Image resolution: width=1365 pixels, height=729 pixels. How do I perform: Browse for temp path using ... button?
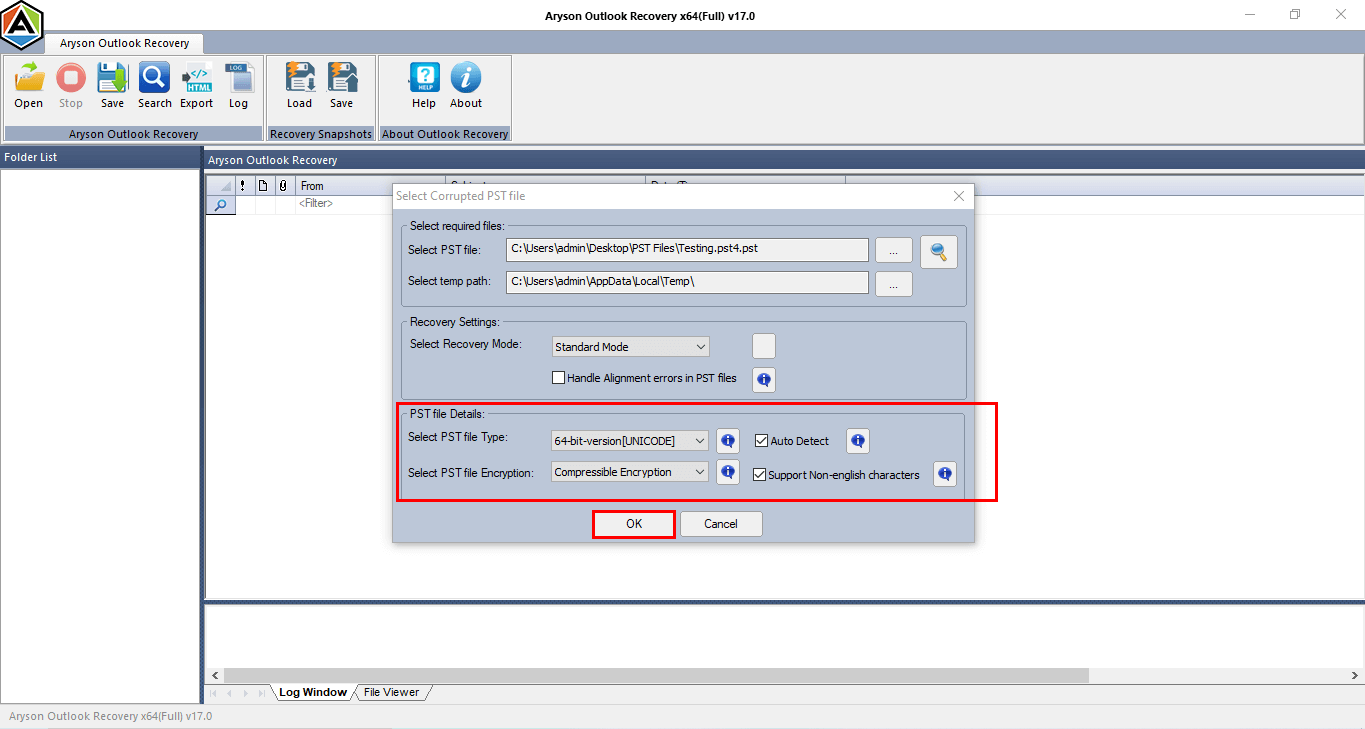tap(894, 283)
